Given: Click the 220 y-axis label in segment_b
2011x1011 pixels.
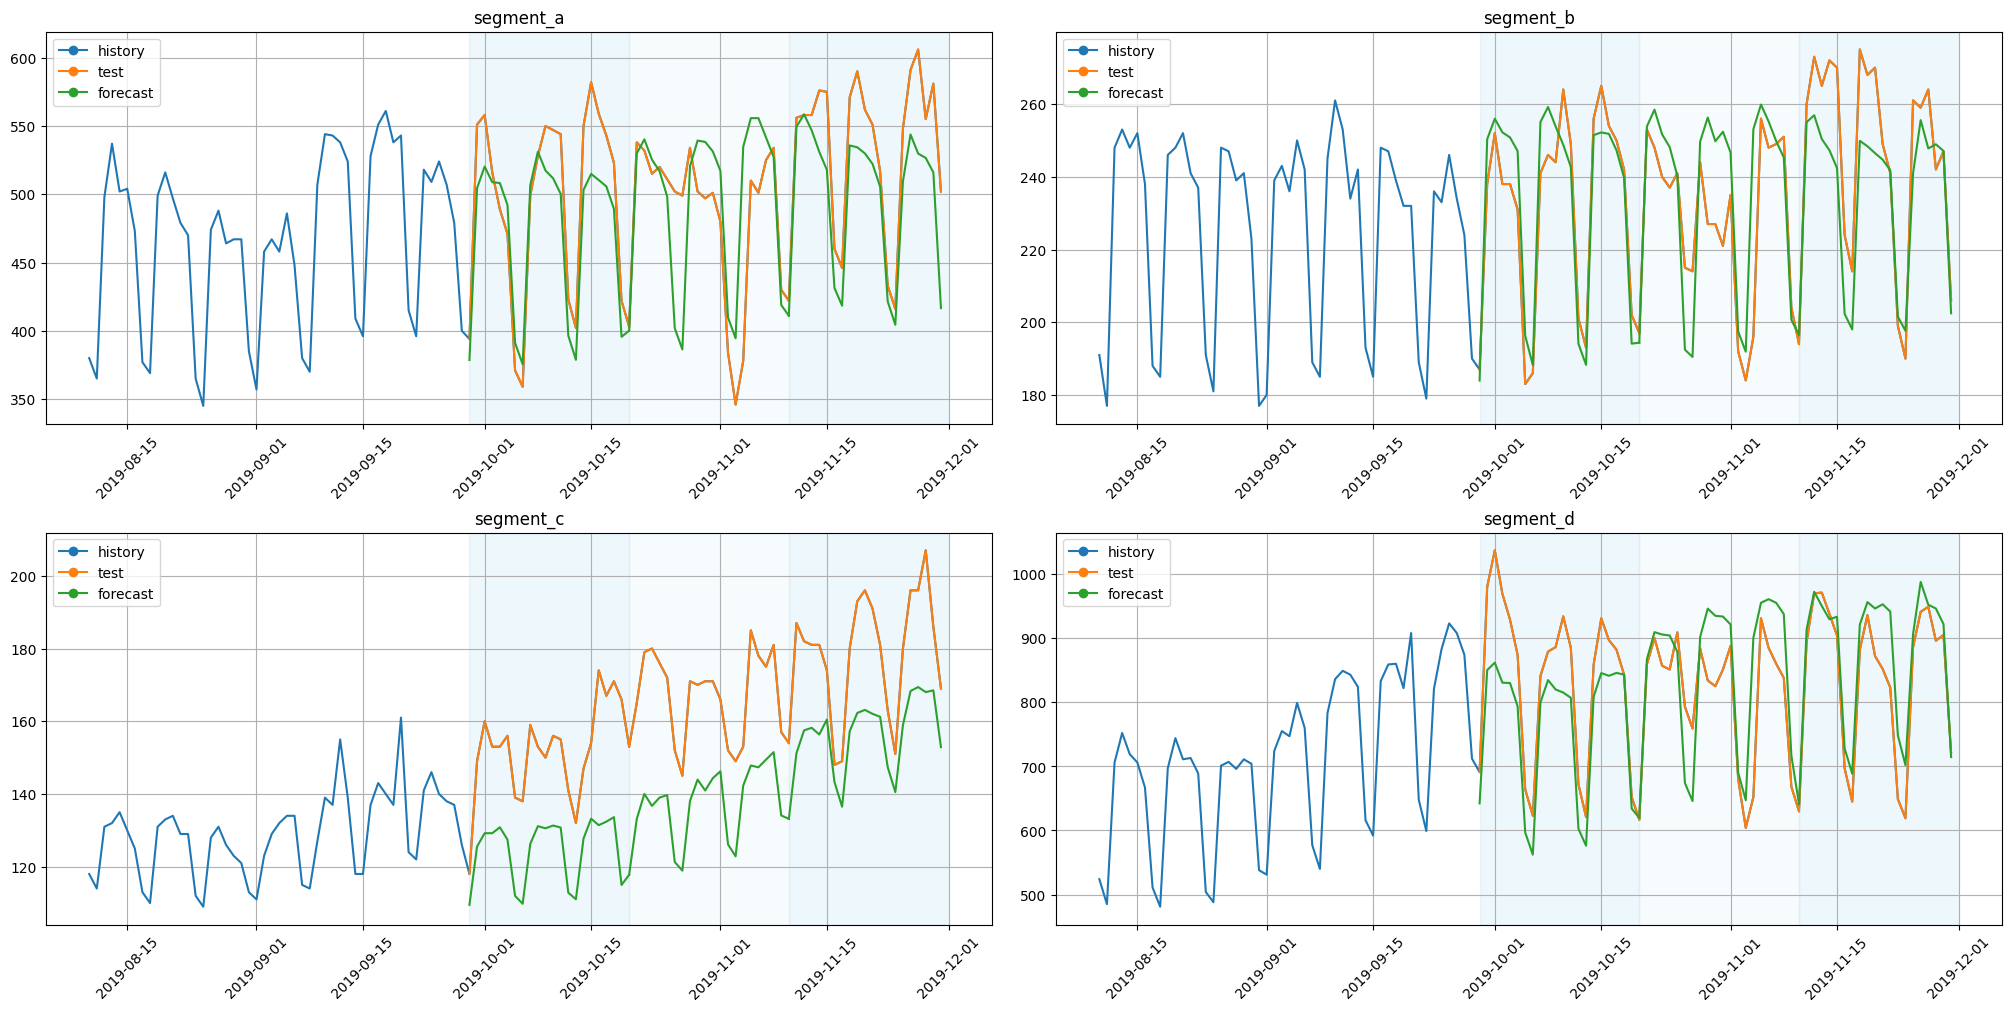Looking at the screenshot, I should click(1035, 251).
